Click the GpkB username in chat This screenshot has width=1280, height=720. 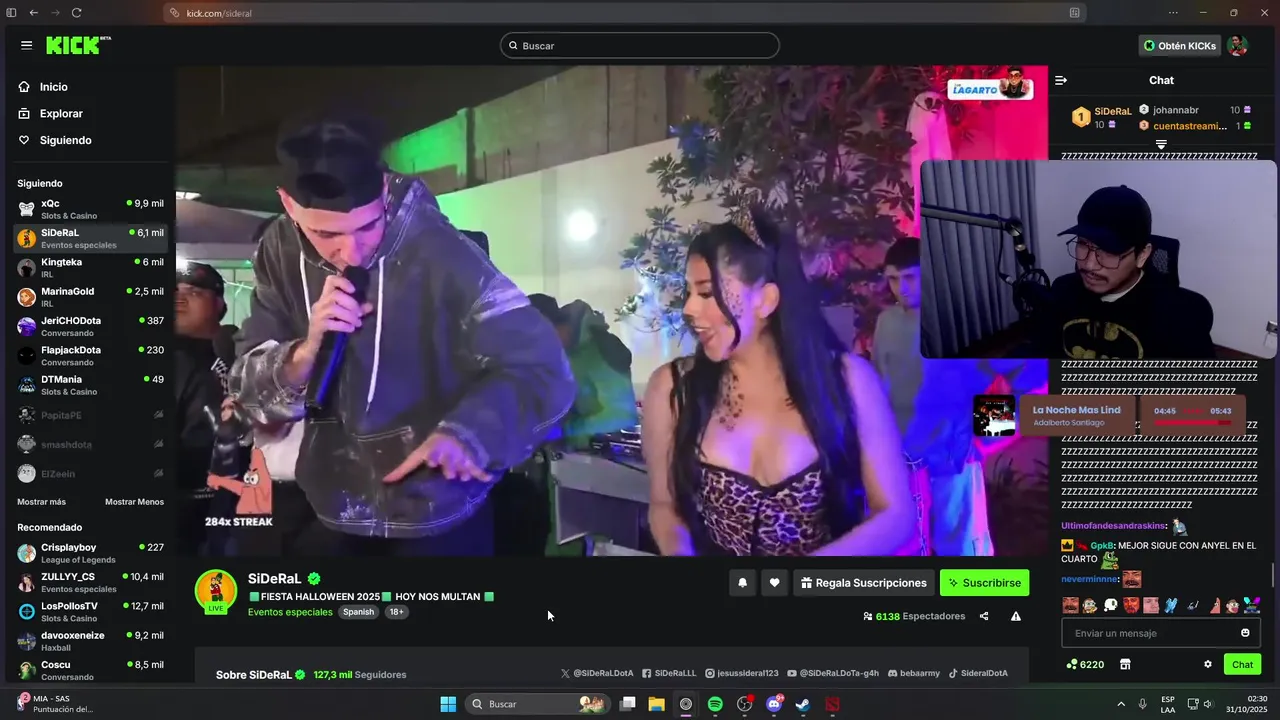1102,546
